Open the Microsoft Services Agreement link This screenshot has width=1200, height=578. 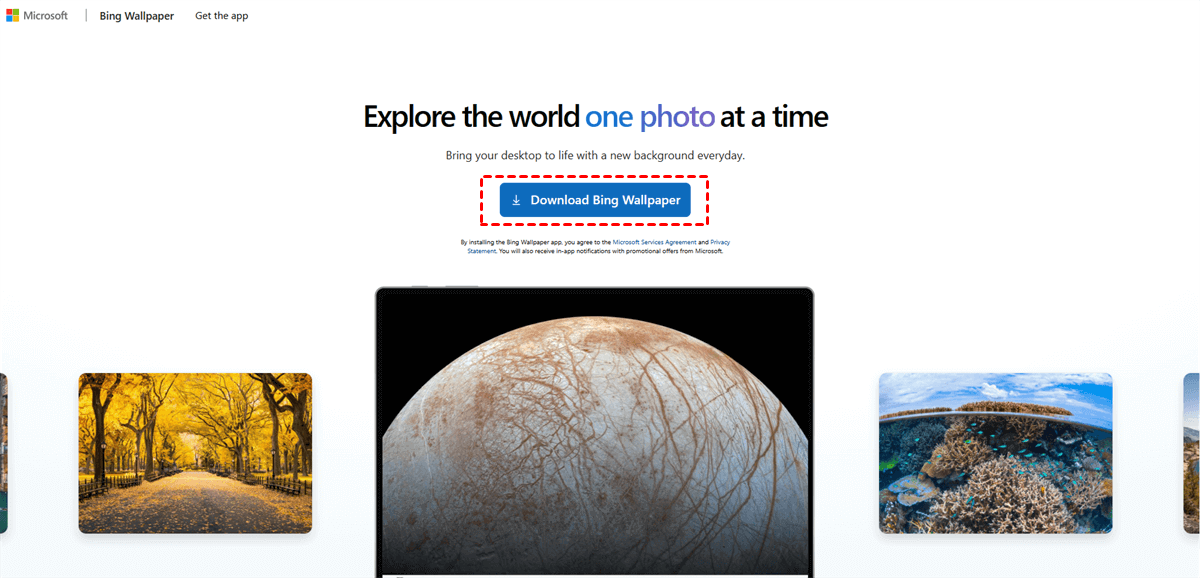pyautogui.click(x=655, y=242)
